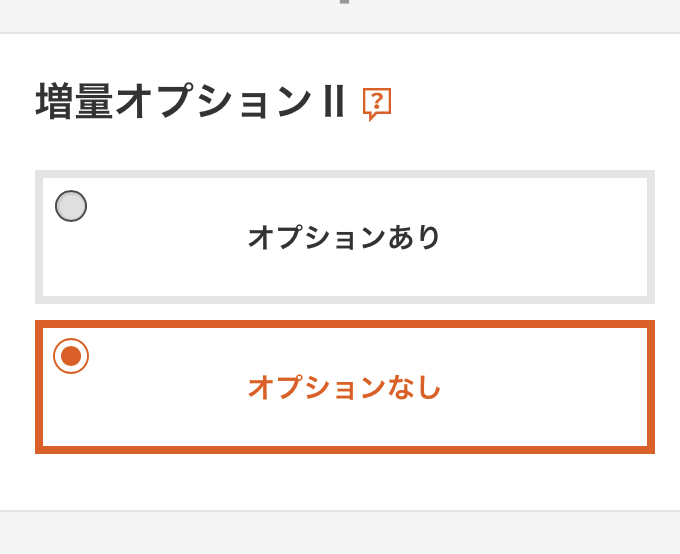
Task: Open the help tooltip beside 増量オプションII
Action: coord(377,104)
